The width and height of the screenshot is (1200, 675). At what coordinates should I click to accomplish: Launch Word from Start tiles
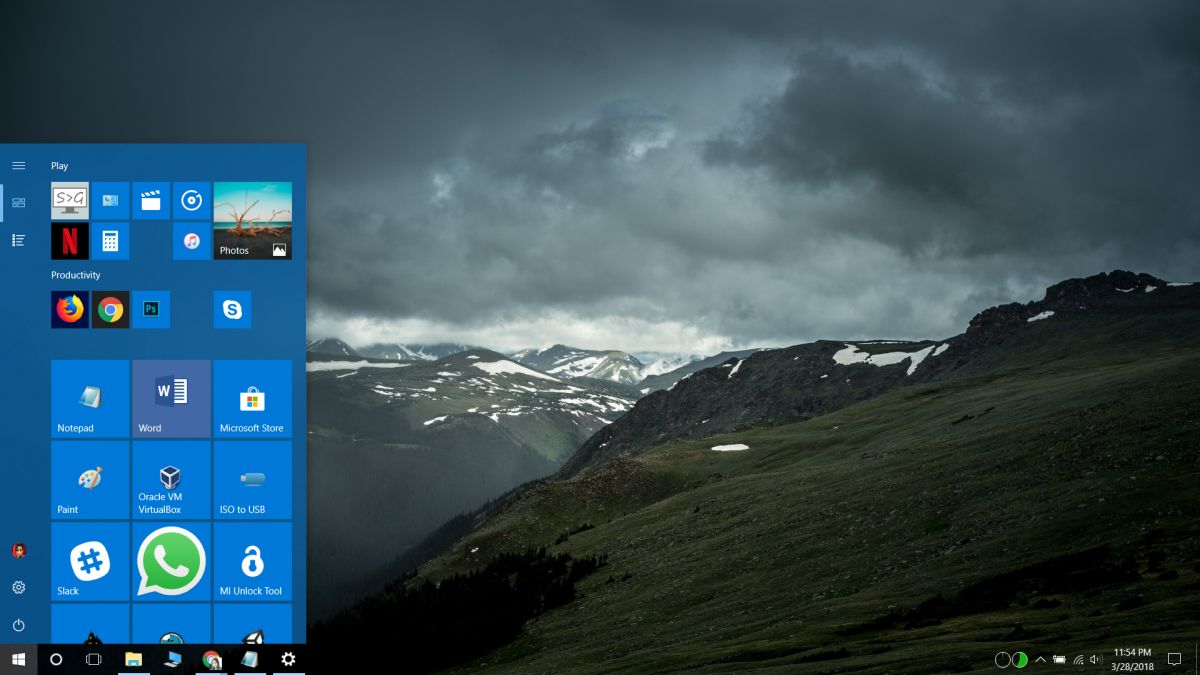[x=171, y=398]
